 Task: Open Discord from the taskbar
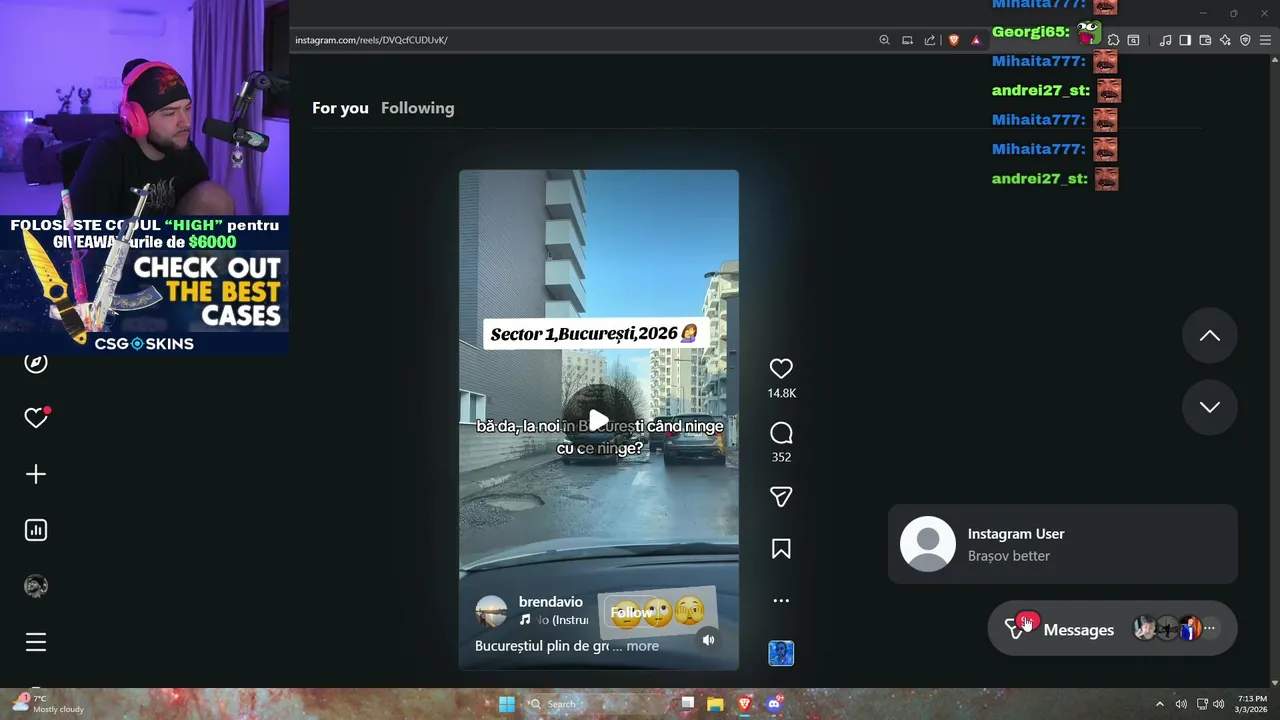pyautogui.click(x=773, y=704)
